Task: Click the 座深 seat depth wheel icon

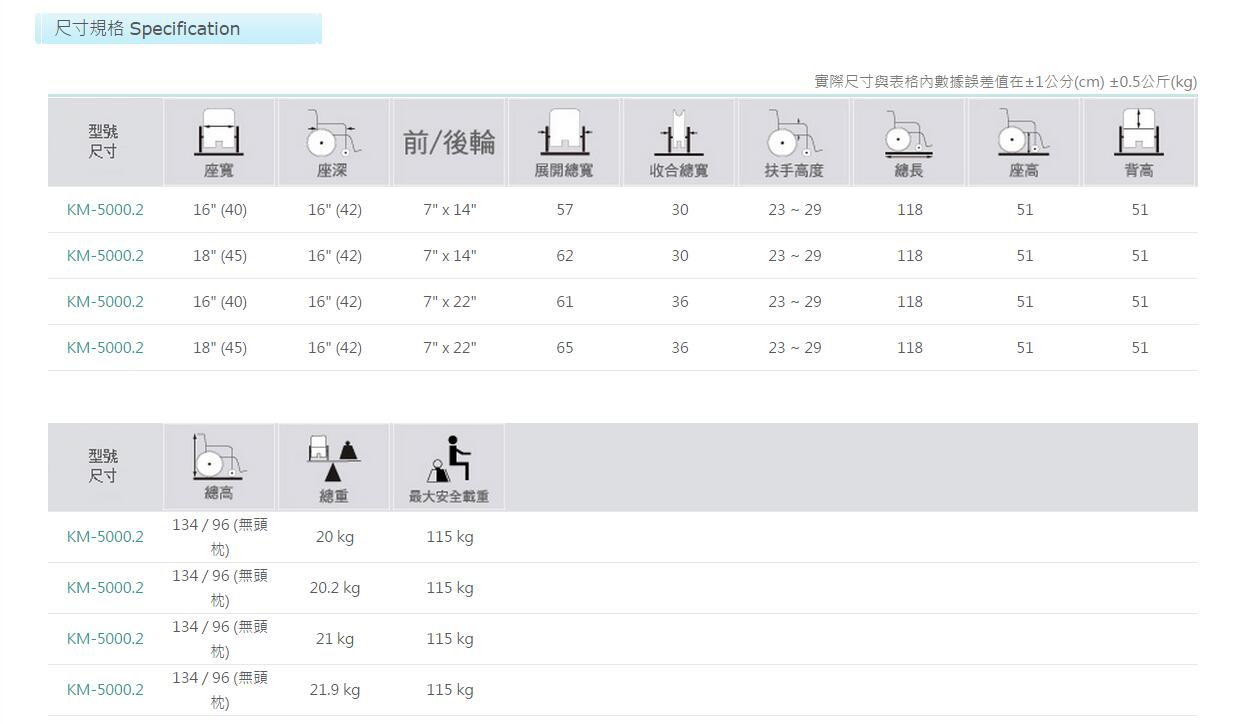Action: pos(334,135)
